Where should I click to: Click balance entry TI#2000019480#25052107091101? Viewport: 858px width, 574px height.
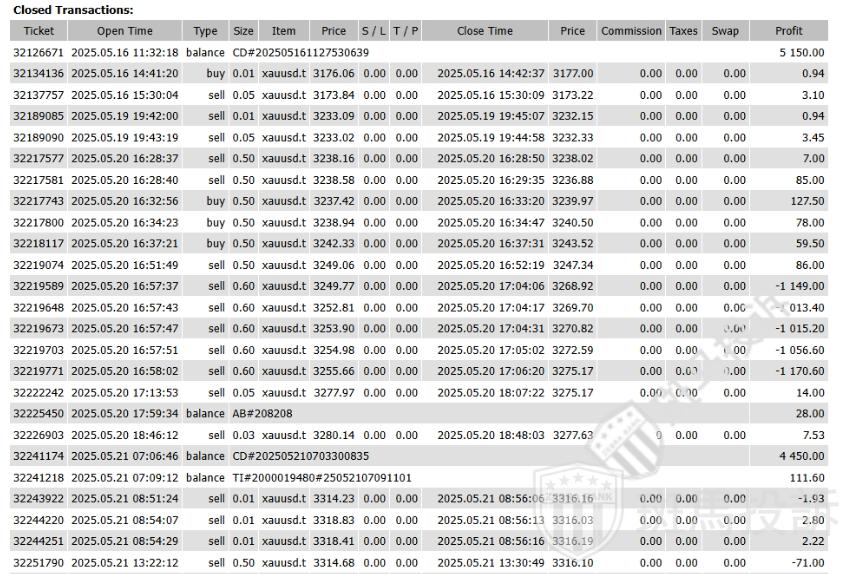321,478
